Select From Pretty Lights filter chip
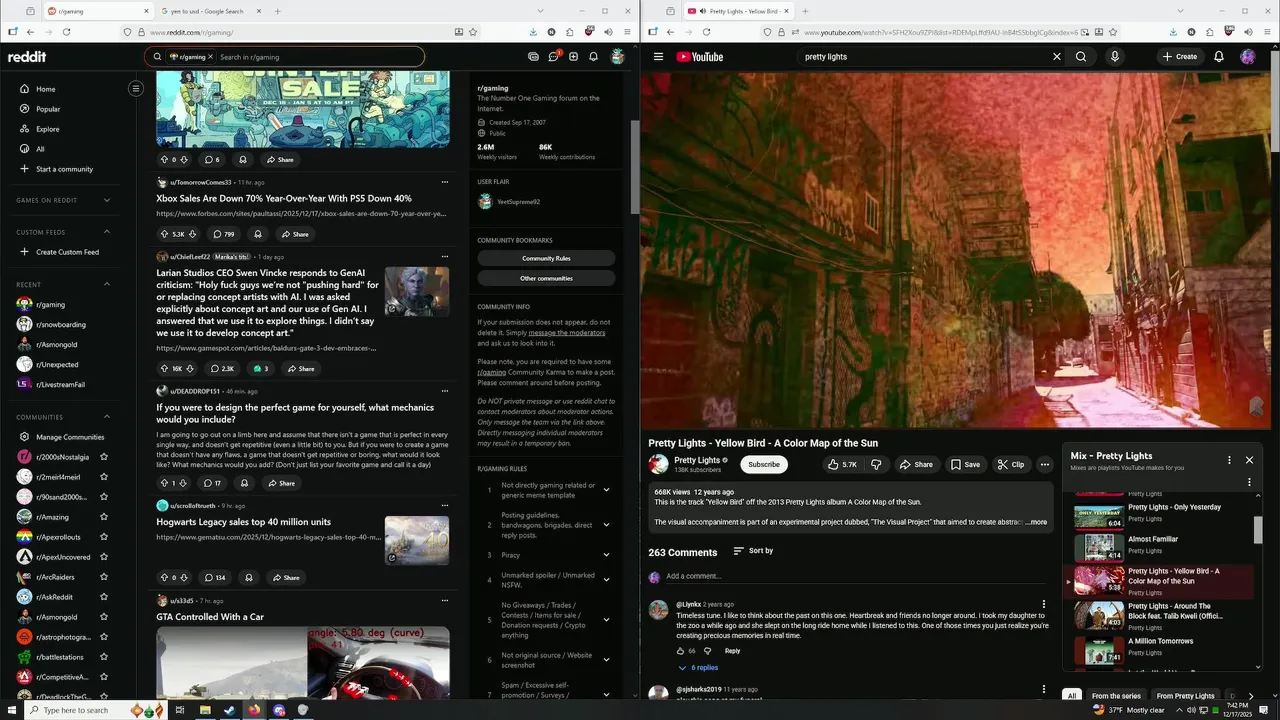Image resolution: width=1280 pixels, height=720 pixels. click(x=1186, y=696)
